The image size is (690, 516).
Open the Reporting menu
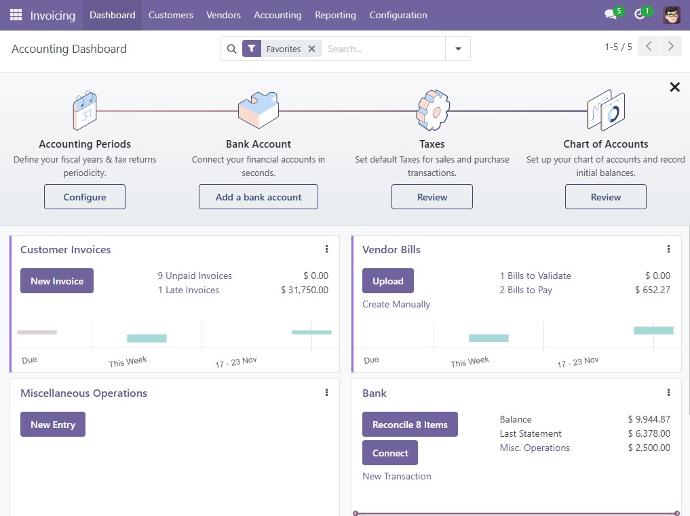(335, 15)
